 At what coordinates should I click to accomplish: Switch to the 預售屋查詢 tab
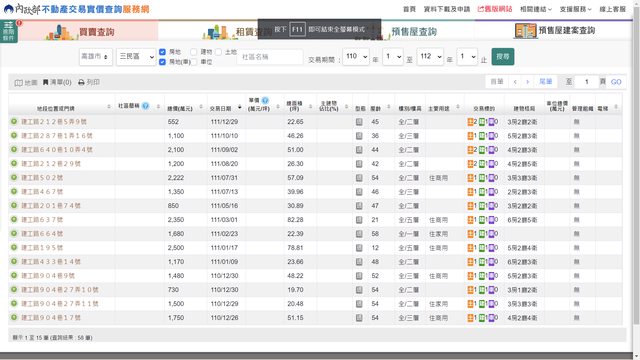pyautogui.click(x=414, y=31)
